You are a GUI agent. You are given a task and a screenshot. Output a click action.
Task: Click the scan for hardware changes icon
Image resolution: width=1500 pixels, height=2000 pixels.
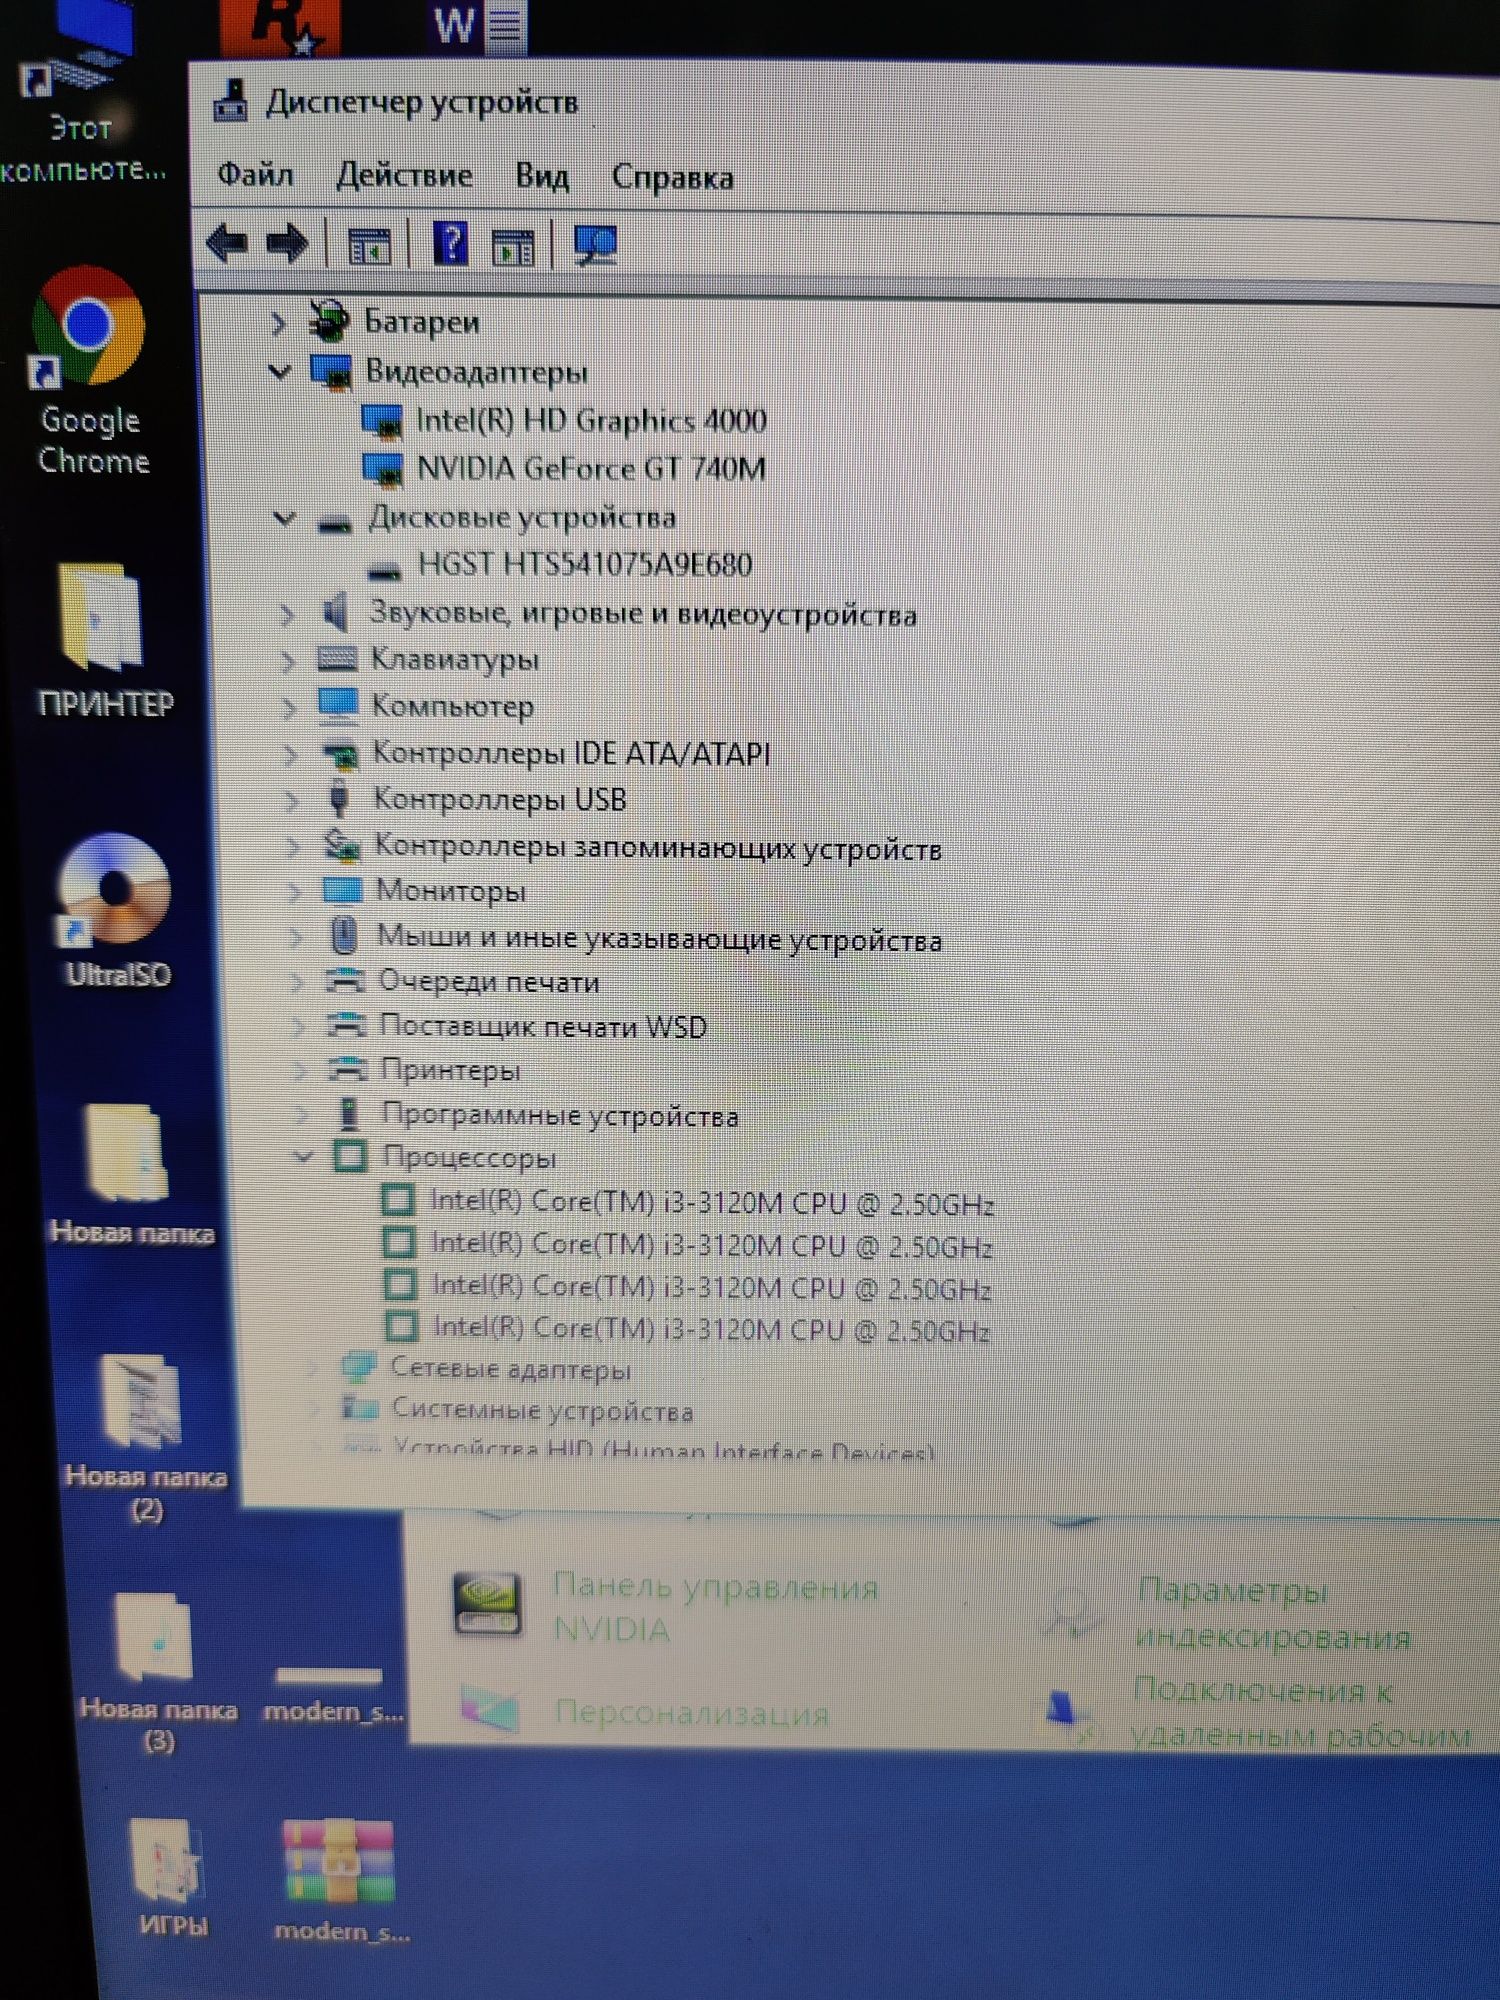[x=596, y=246]
